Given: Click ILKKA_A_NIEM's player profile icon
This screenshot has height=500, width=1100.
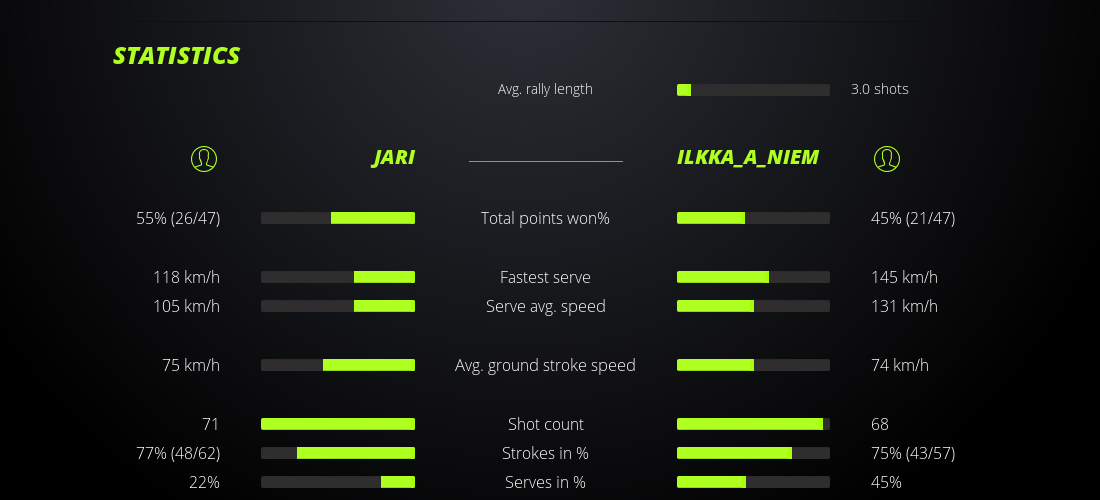Looking at the screenshot, I should [x=886, y=158].
